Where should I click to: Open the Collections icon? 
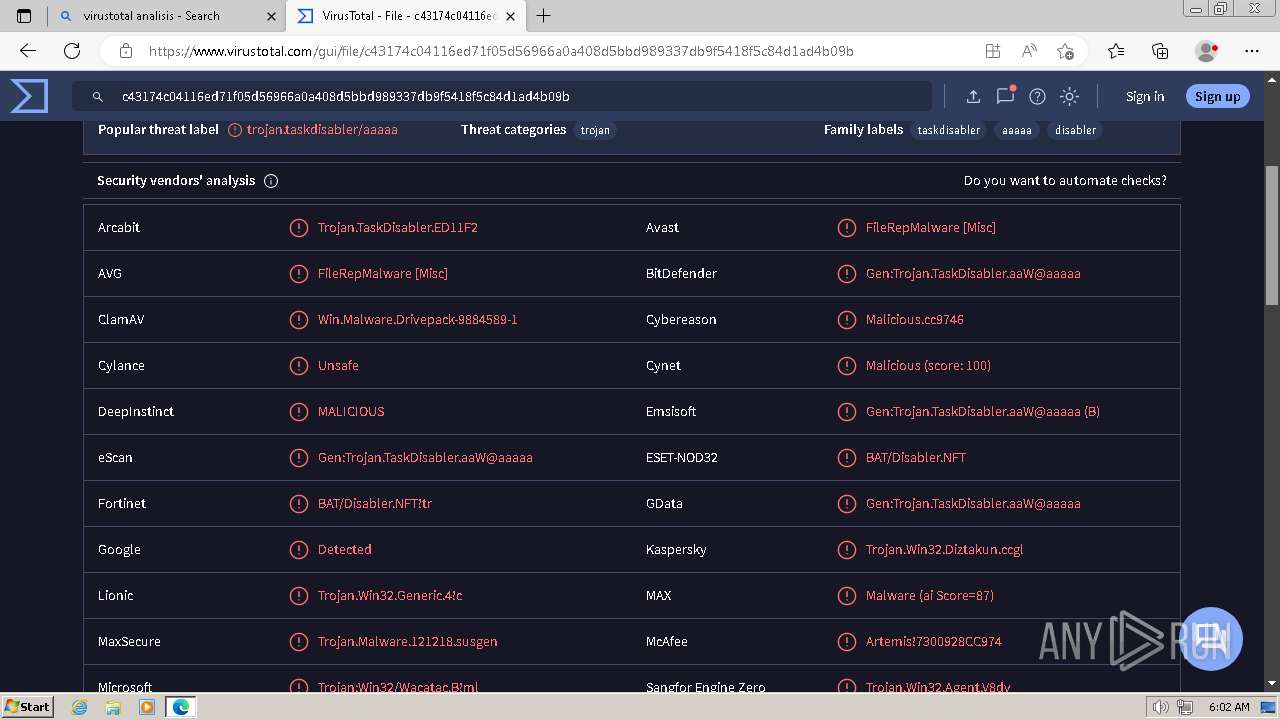click(x=1160, y=51)
